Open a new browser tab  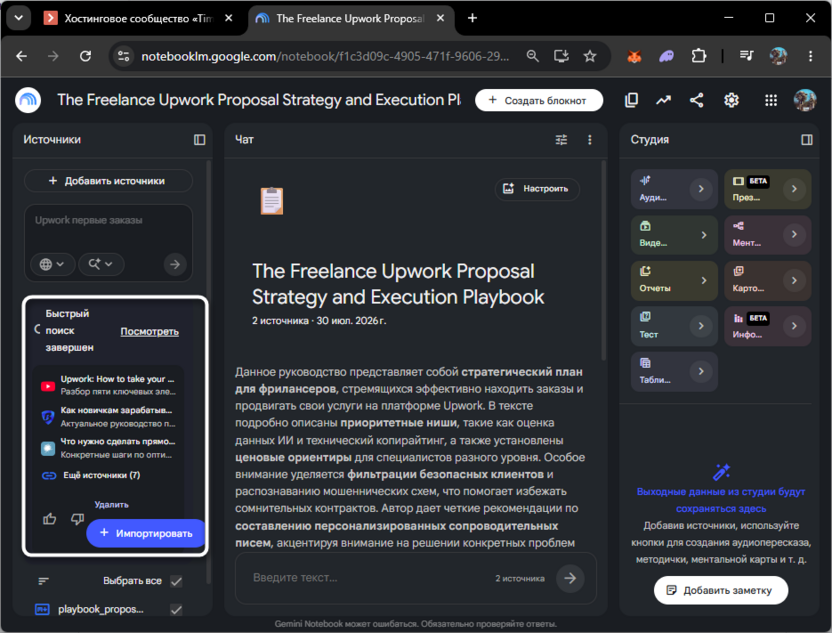click(472, 18)
